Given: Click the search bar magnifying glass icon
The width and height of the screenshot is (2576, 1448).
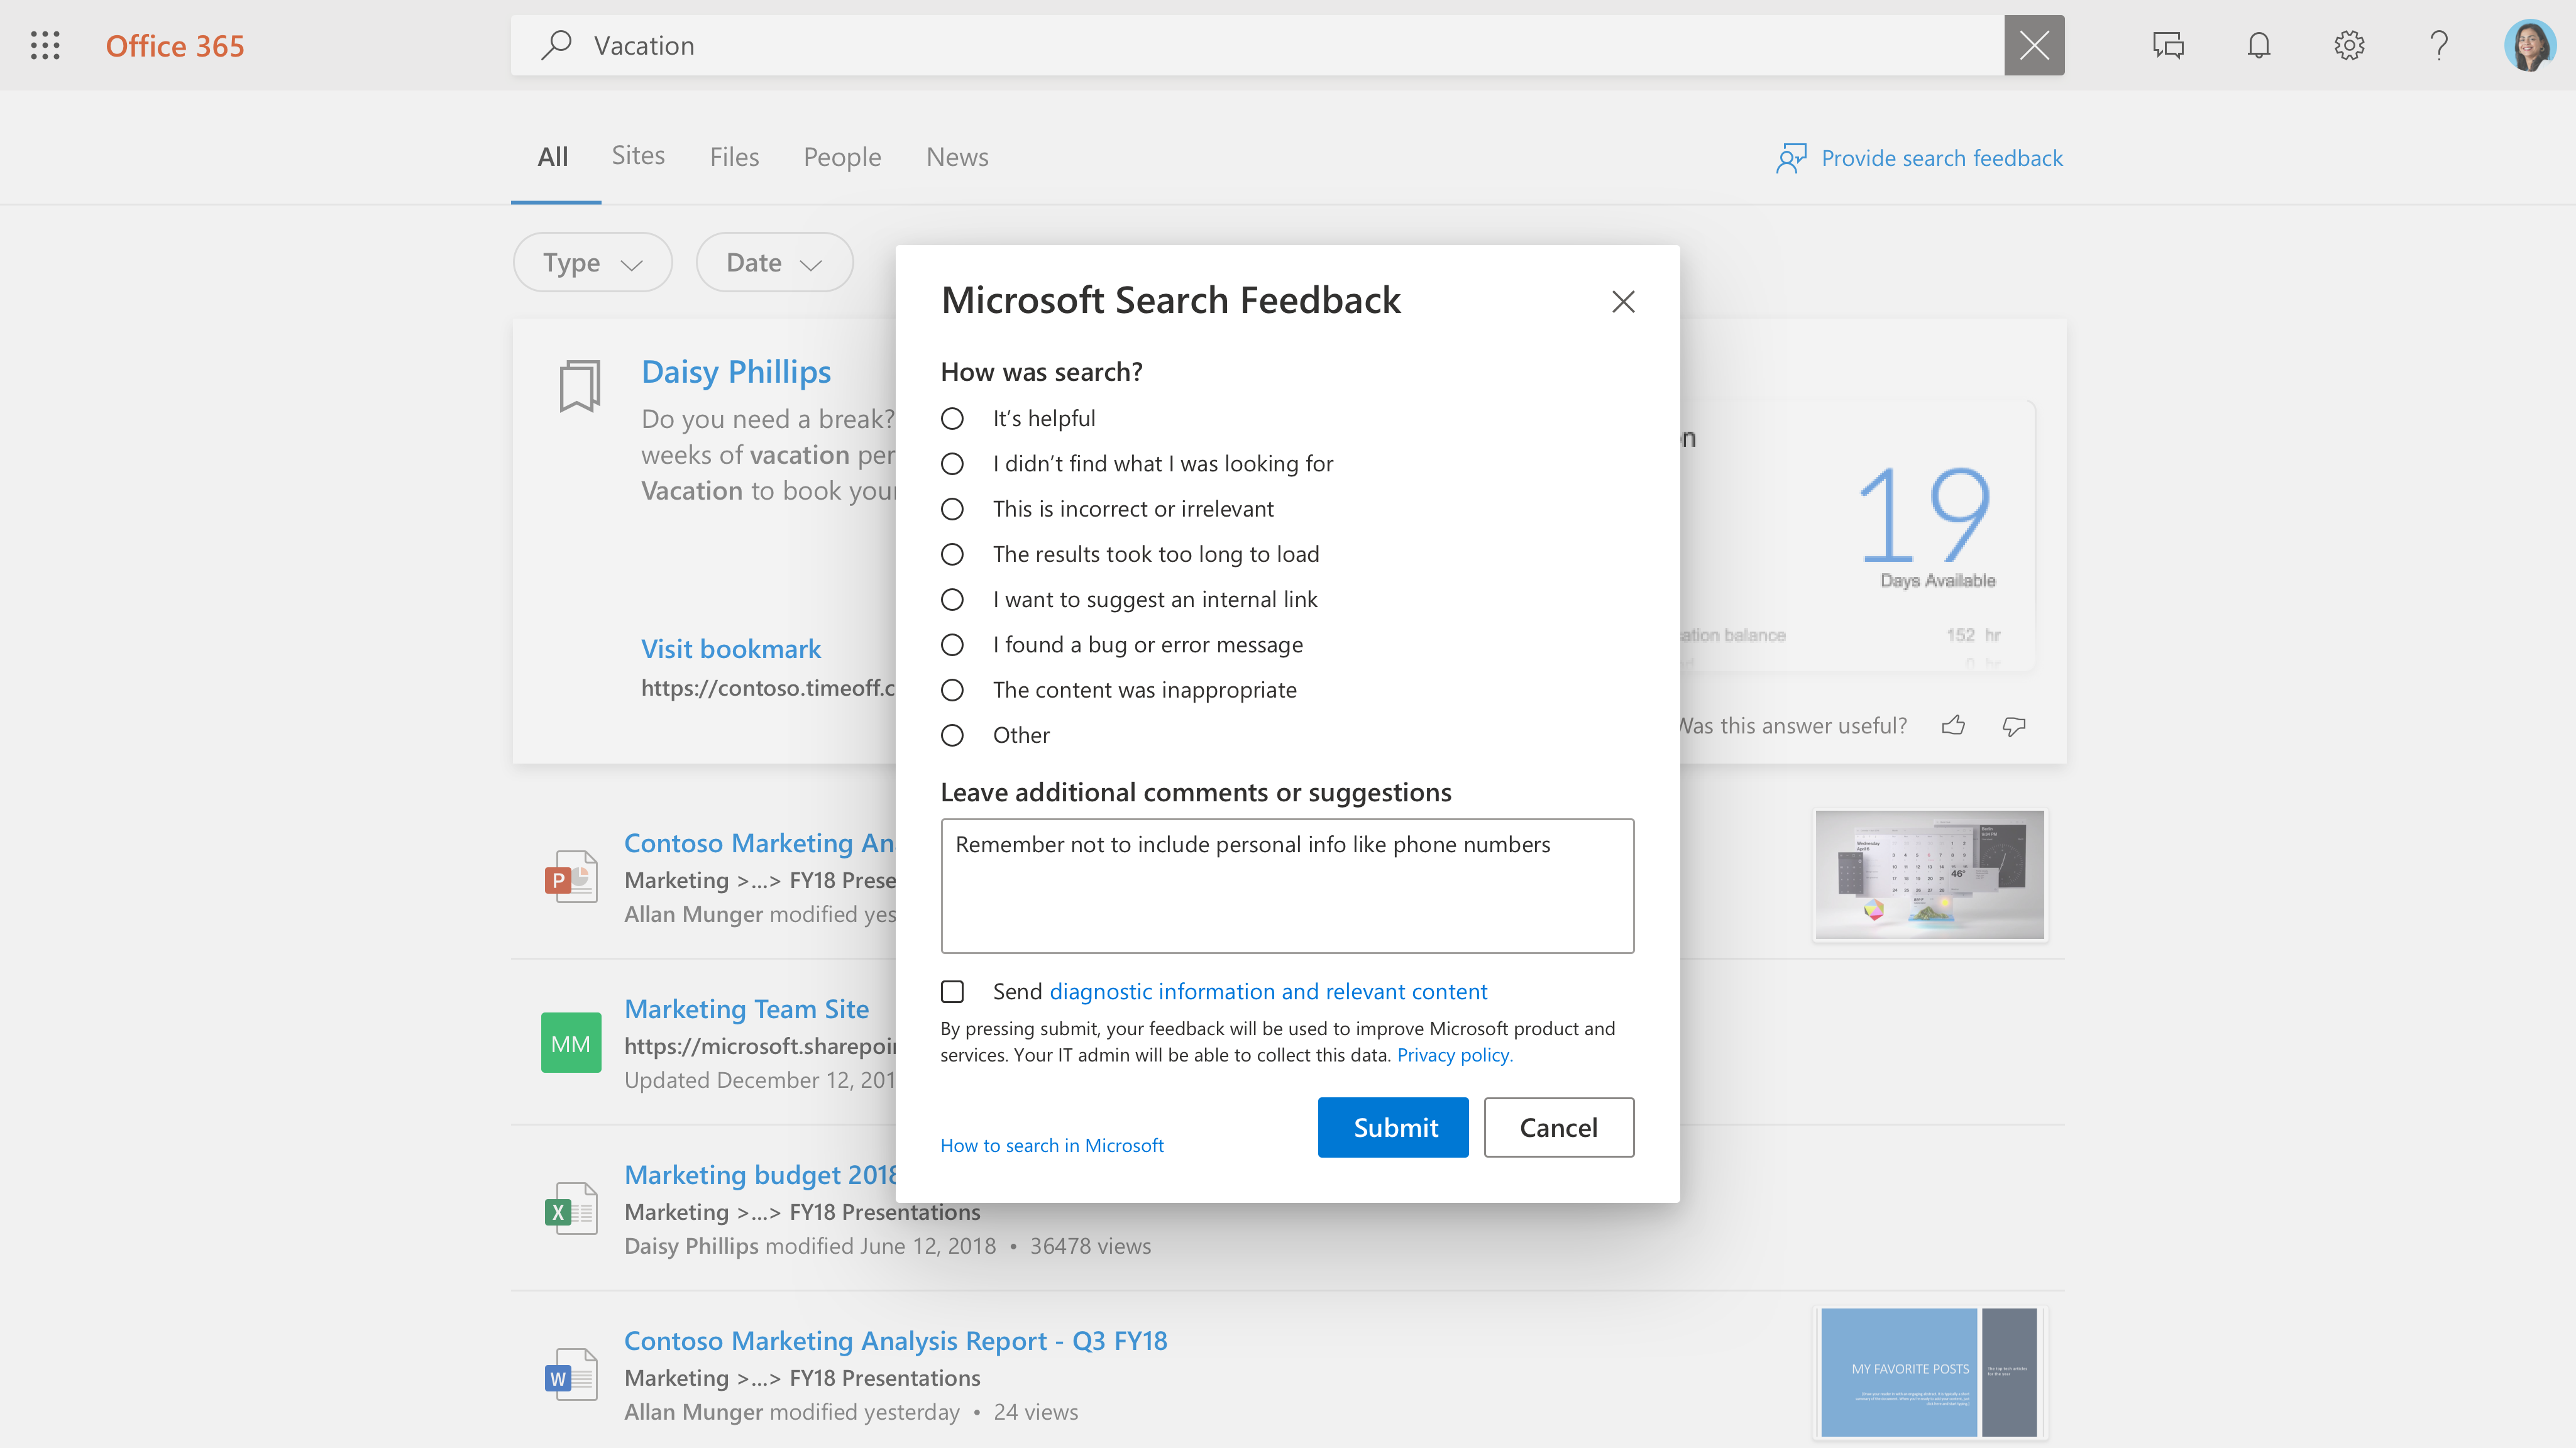Looking at the screenshot, I should [556, 44].
